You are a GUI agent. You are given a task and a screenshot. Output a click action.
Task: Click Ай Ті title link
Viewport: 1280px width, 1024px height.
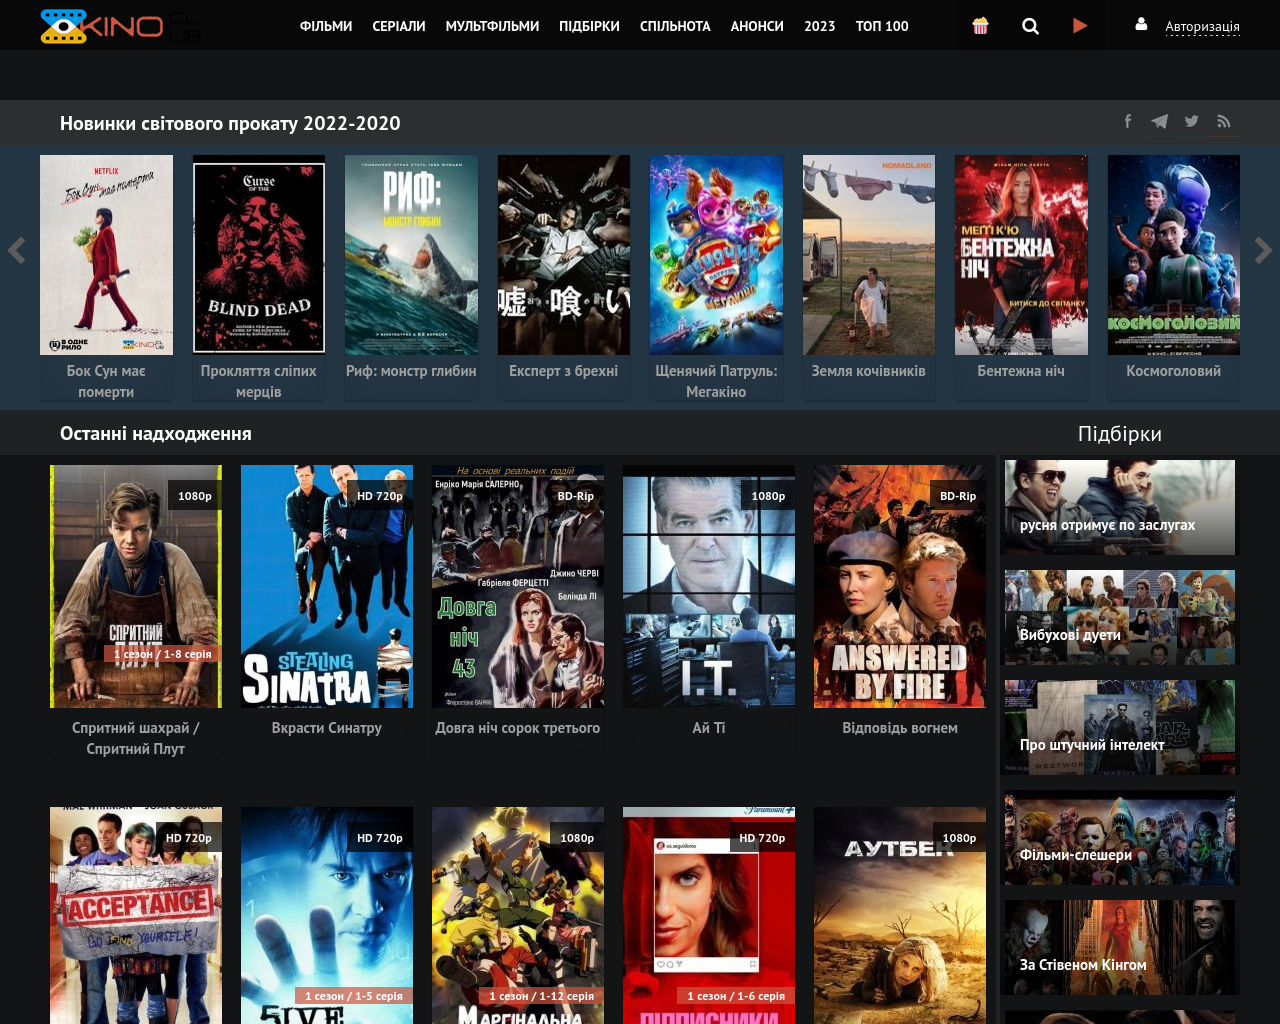[x=709, y=728]
